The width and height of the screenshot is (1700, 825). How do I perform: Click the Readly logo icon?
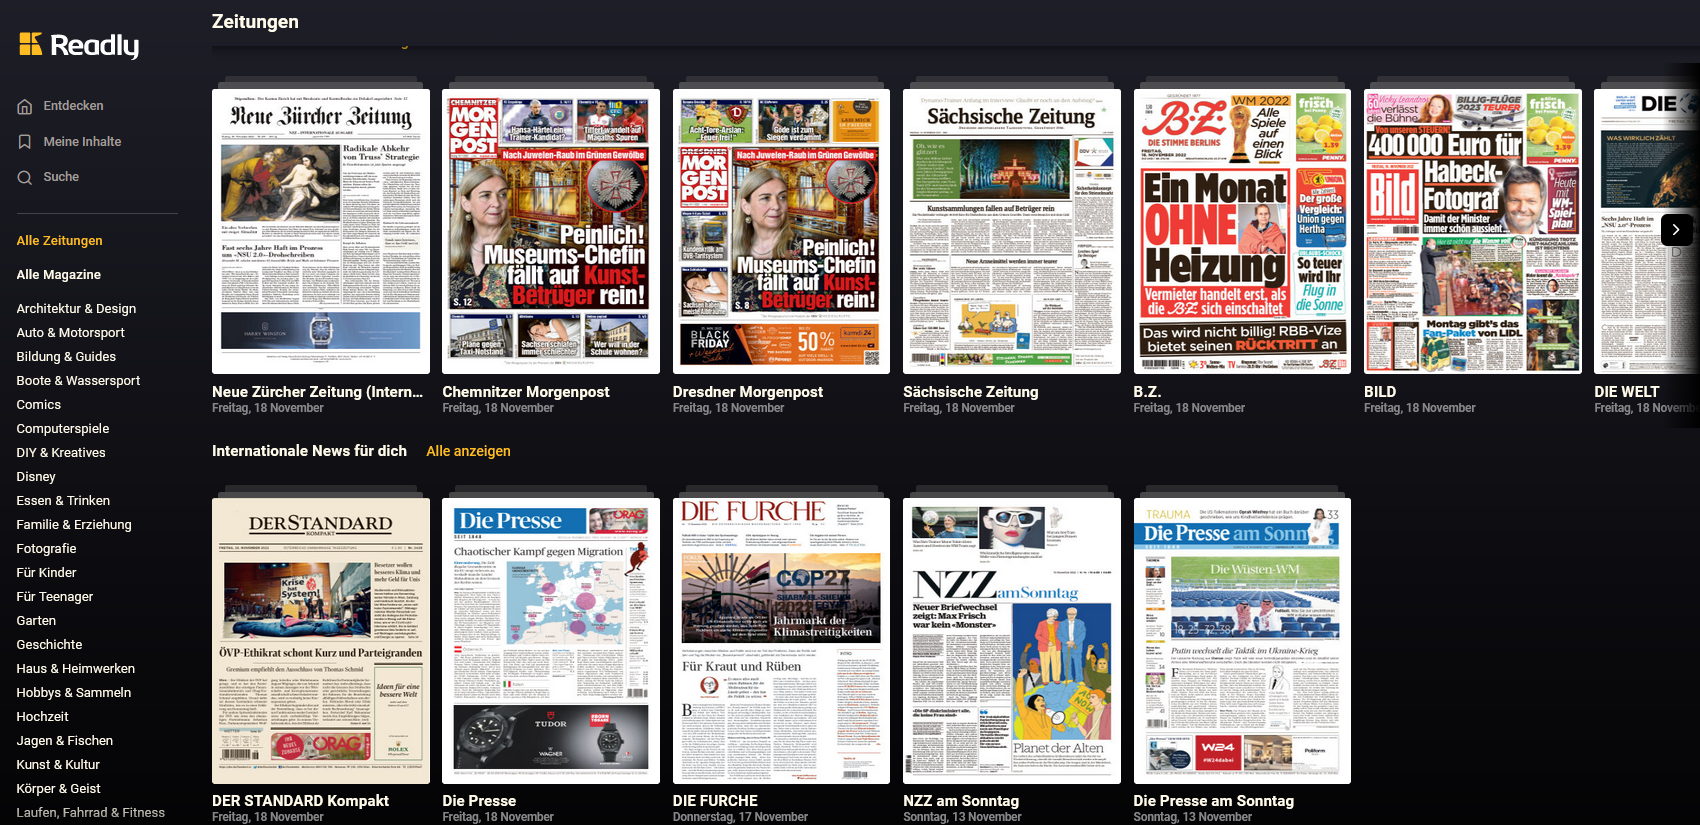click(31, 44)
